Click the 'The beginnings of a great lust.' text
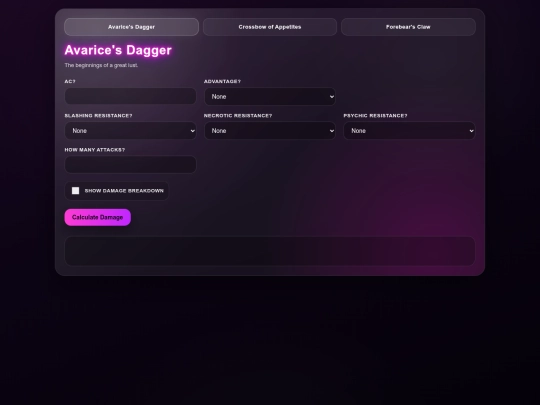 pyautogui.click(x=101, y=65)
